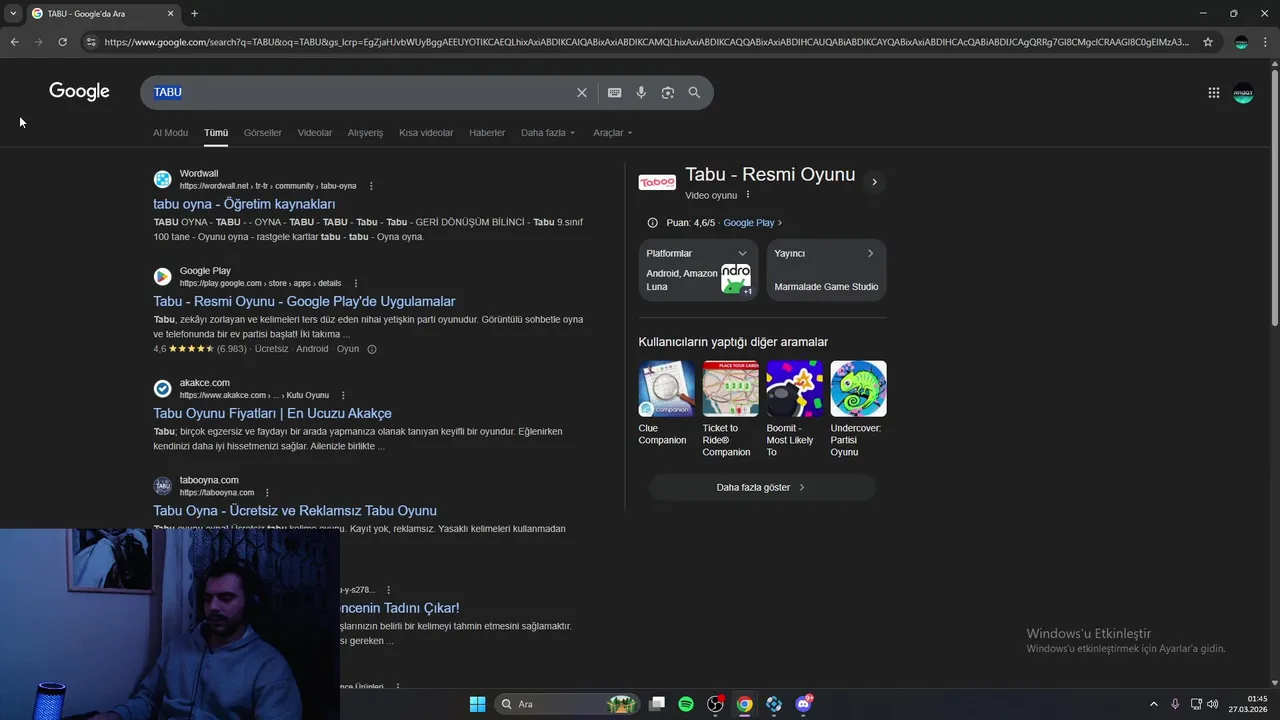Switch to Videolar results
Image resolution: width=1280 pixels, height=720 pixels.
tap(315, 133)
